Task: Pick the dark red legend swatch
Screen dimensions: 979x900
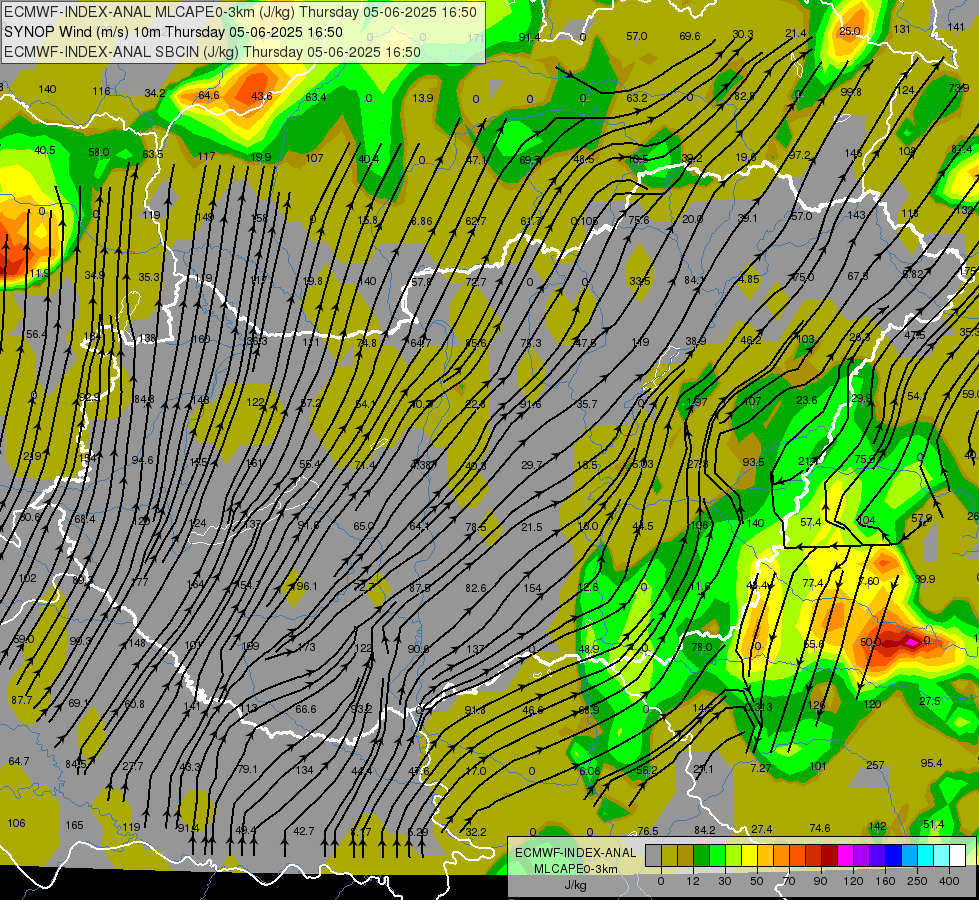Action: pyautogui.click(x=829, y=855)
